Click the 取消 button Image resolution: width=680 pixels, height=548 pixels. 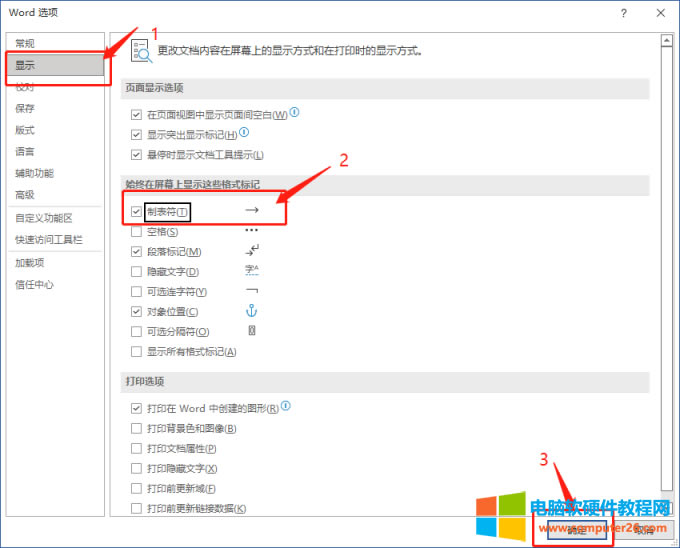point(644,530)
